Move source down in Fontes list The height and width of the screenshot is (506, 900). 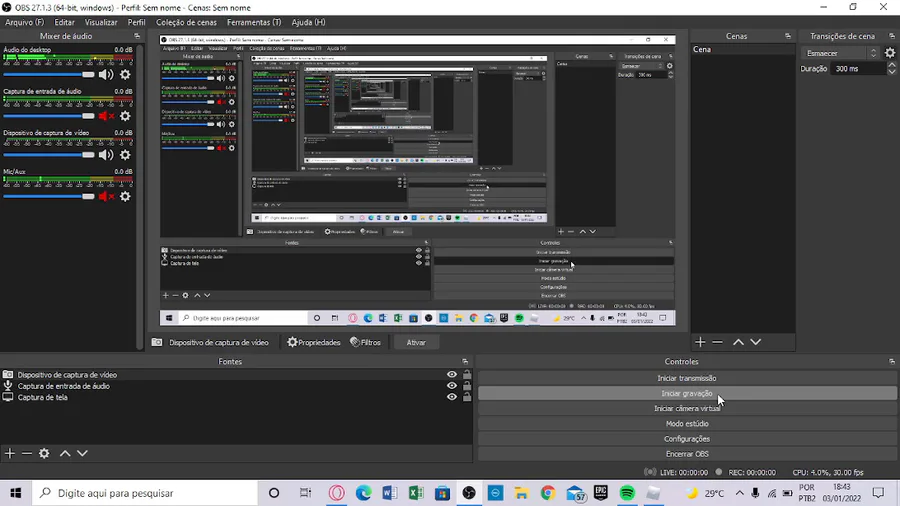82,453
